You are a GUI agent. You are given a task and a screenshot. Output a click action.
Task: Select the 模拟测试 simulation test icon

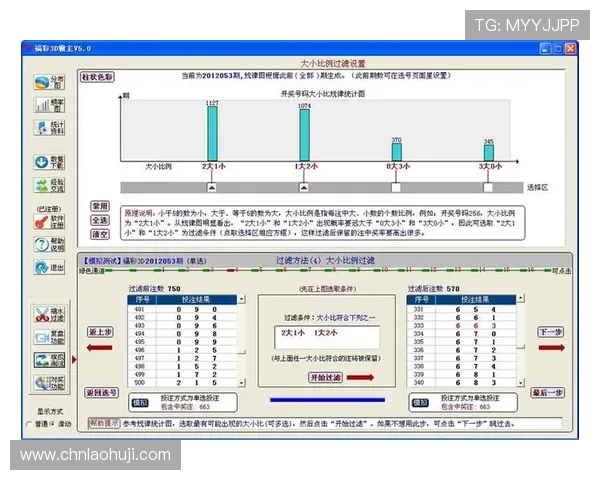(x=50, y=360)
